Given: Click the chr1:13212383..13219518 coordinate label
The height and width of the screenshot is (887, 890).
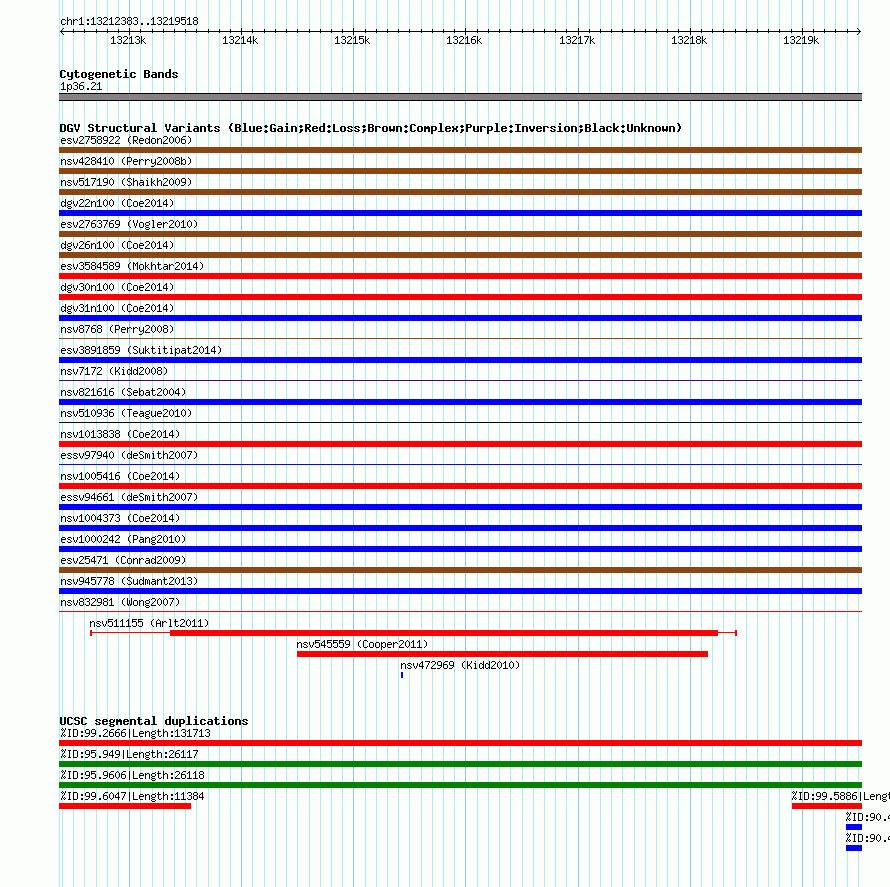Looking at the screenshot, I should click(x=129, y=21).
